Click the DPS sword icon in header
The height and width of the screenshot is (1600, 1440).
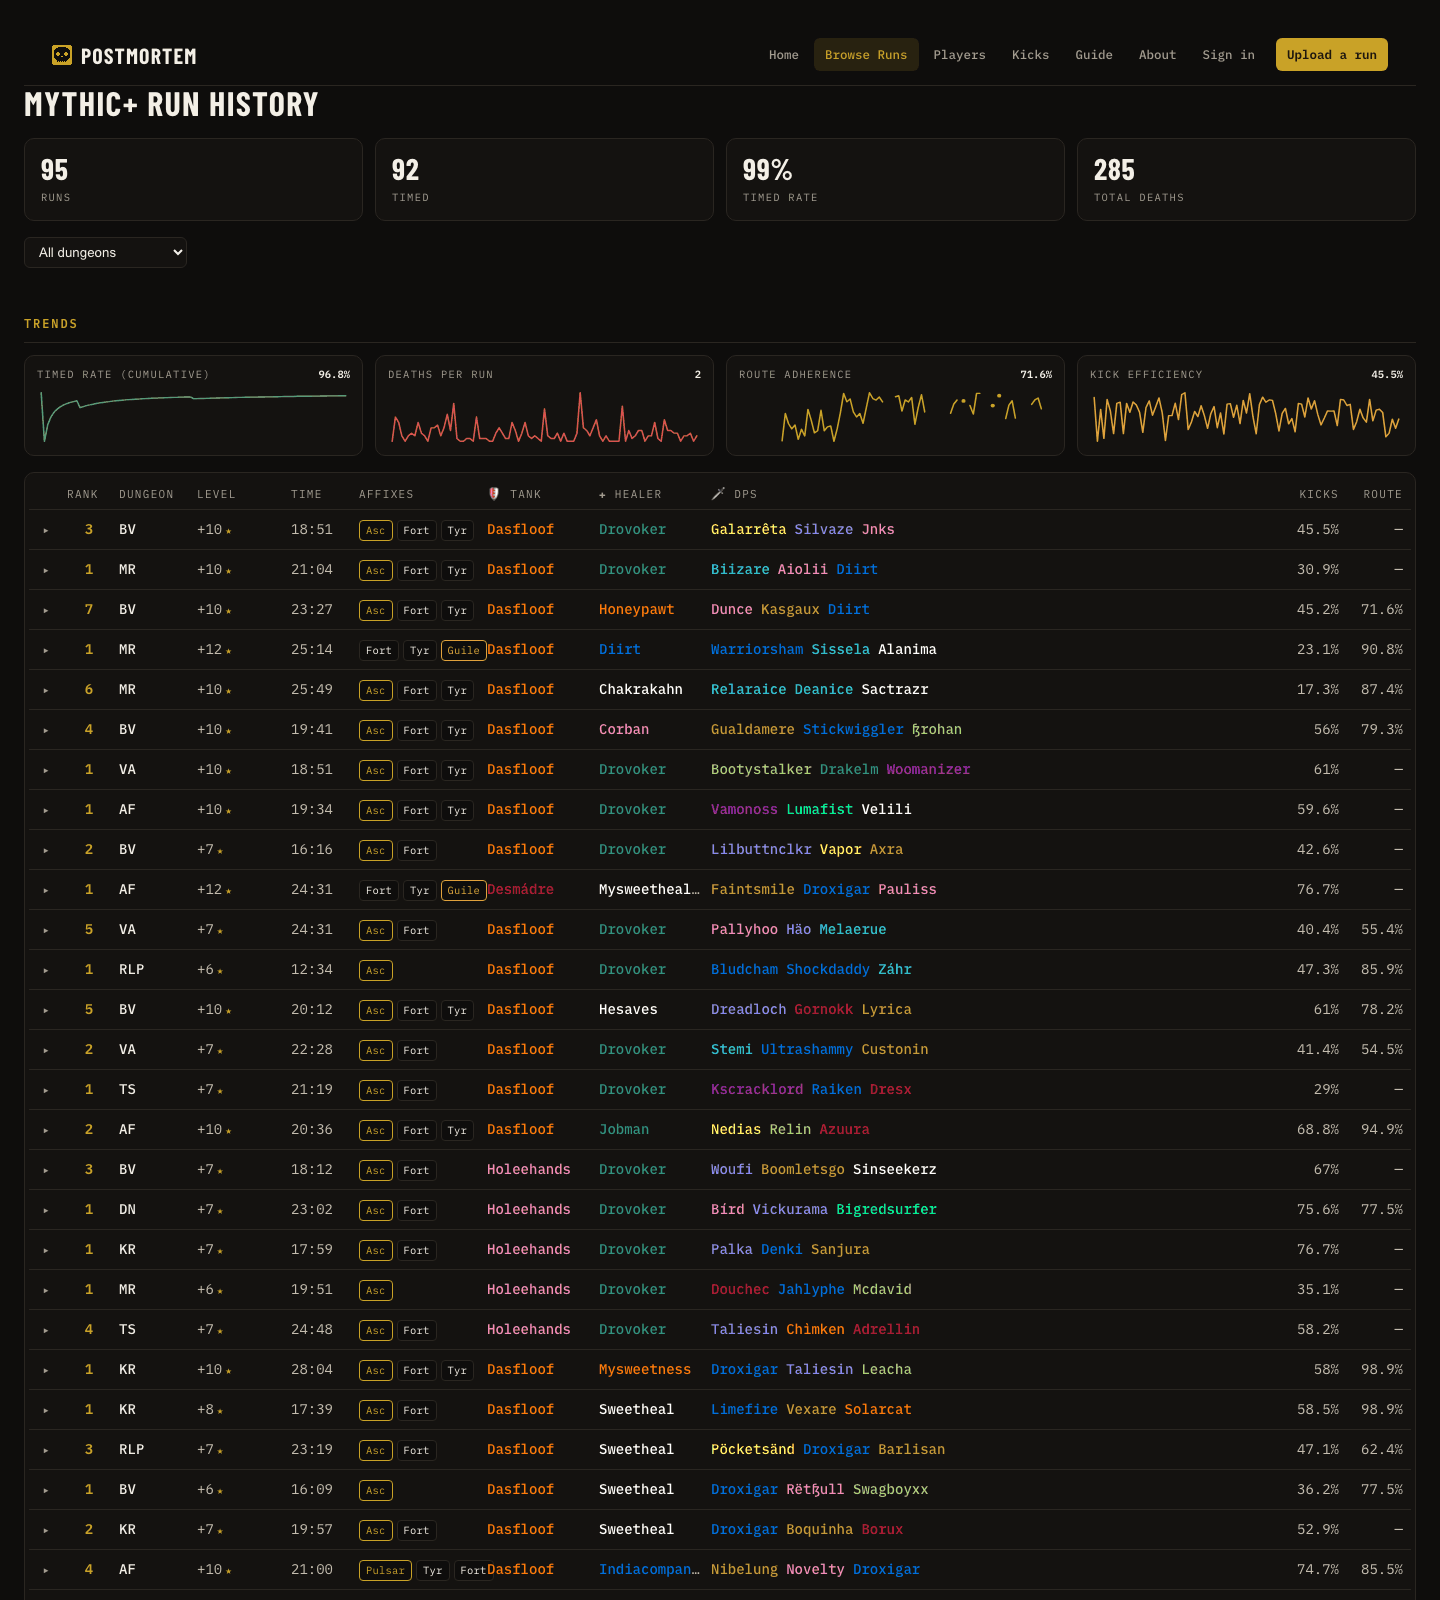click(x=718, y=494)
